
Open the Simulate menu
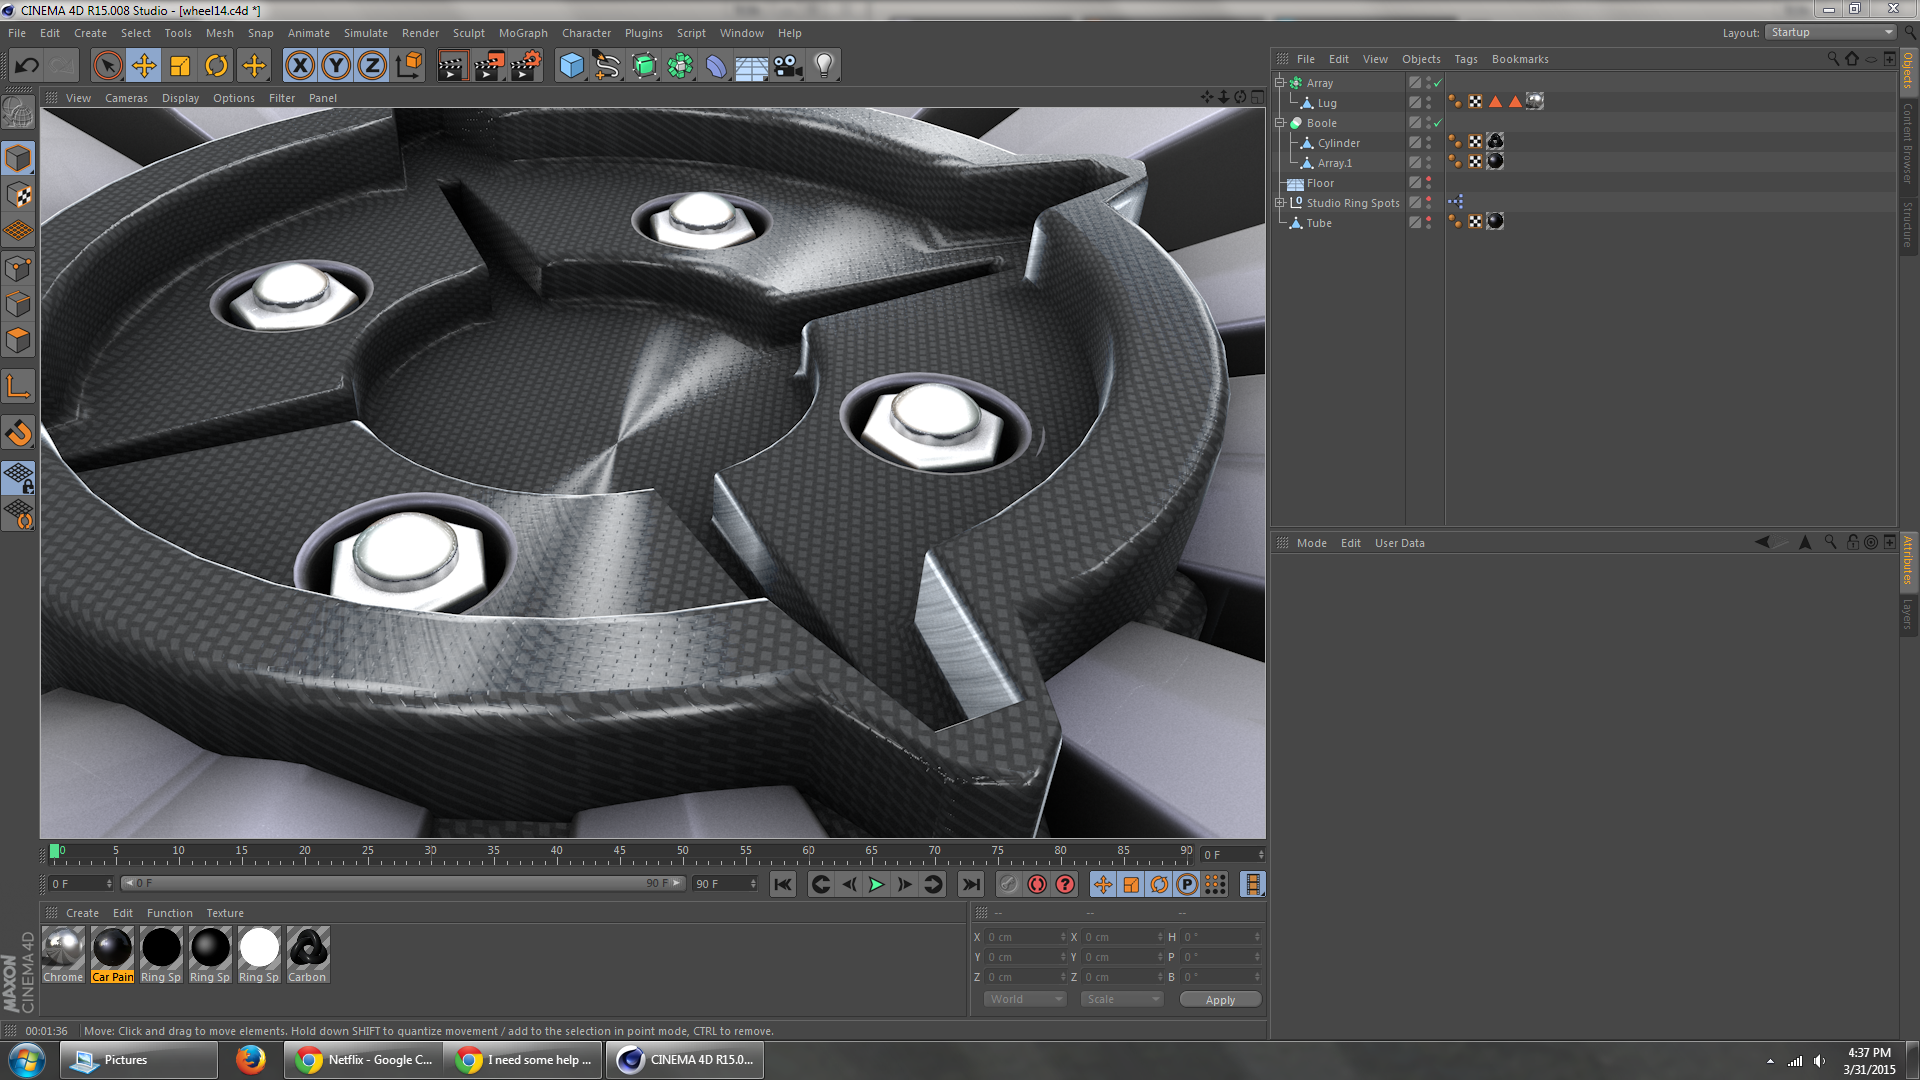click(365, 33)
